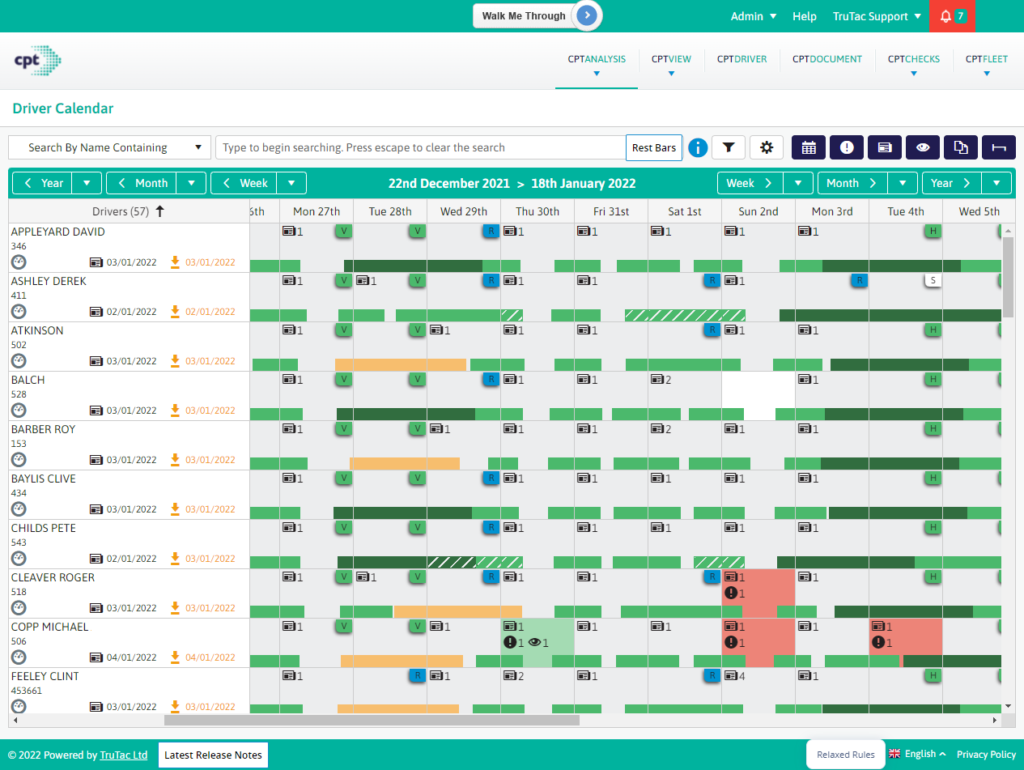Toggle the Rest Bars display
The image size is (1024, 770).
tap(654, 147)
